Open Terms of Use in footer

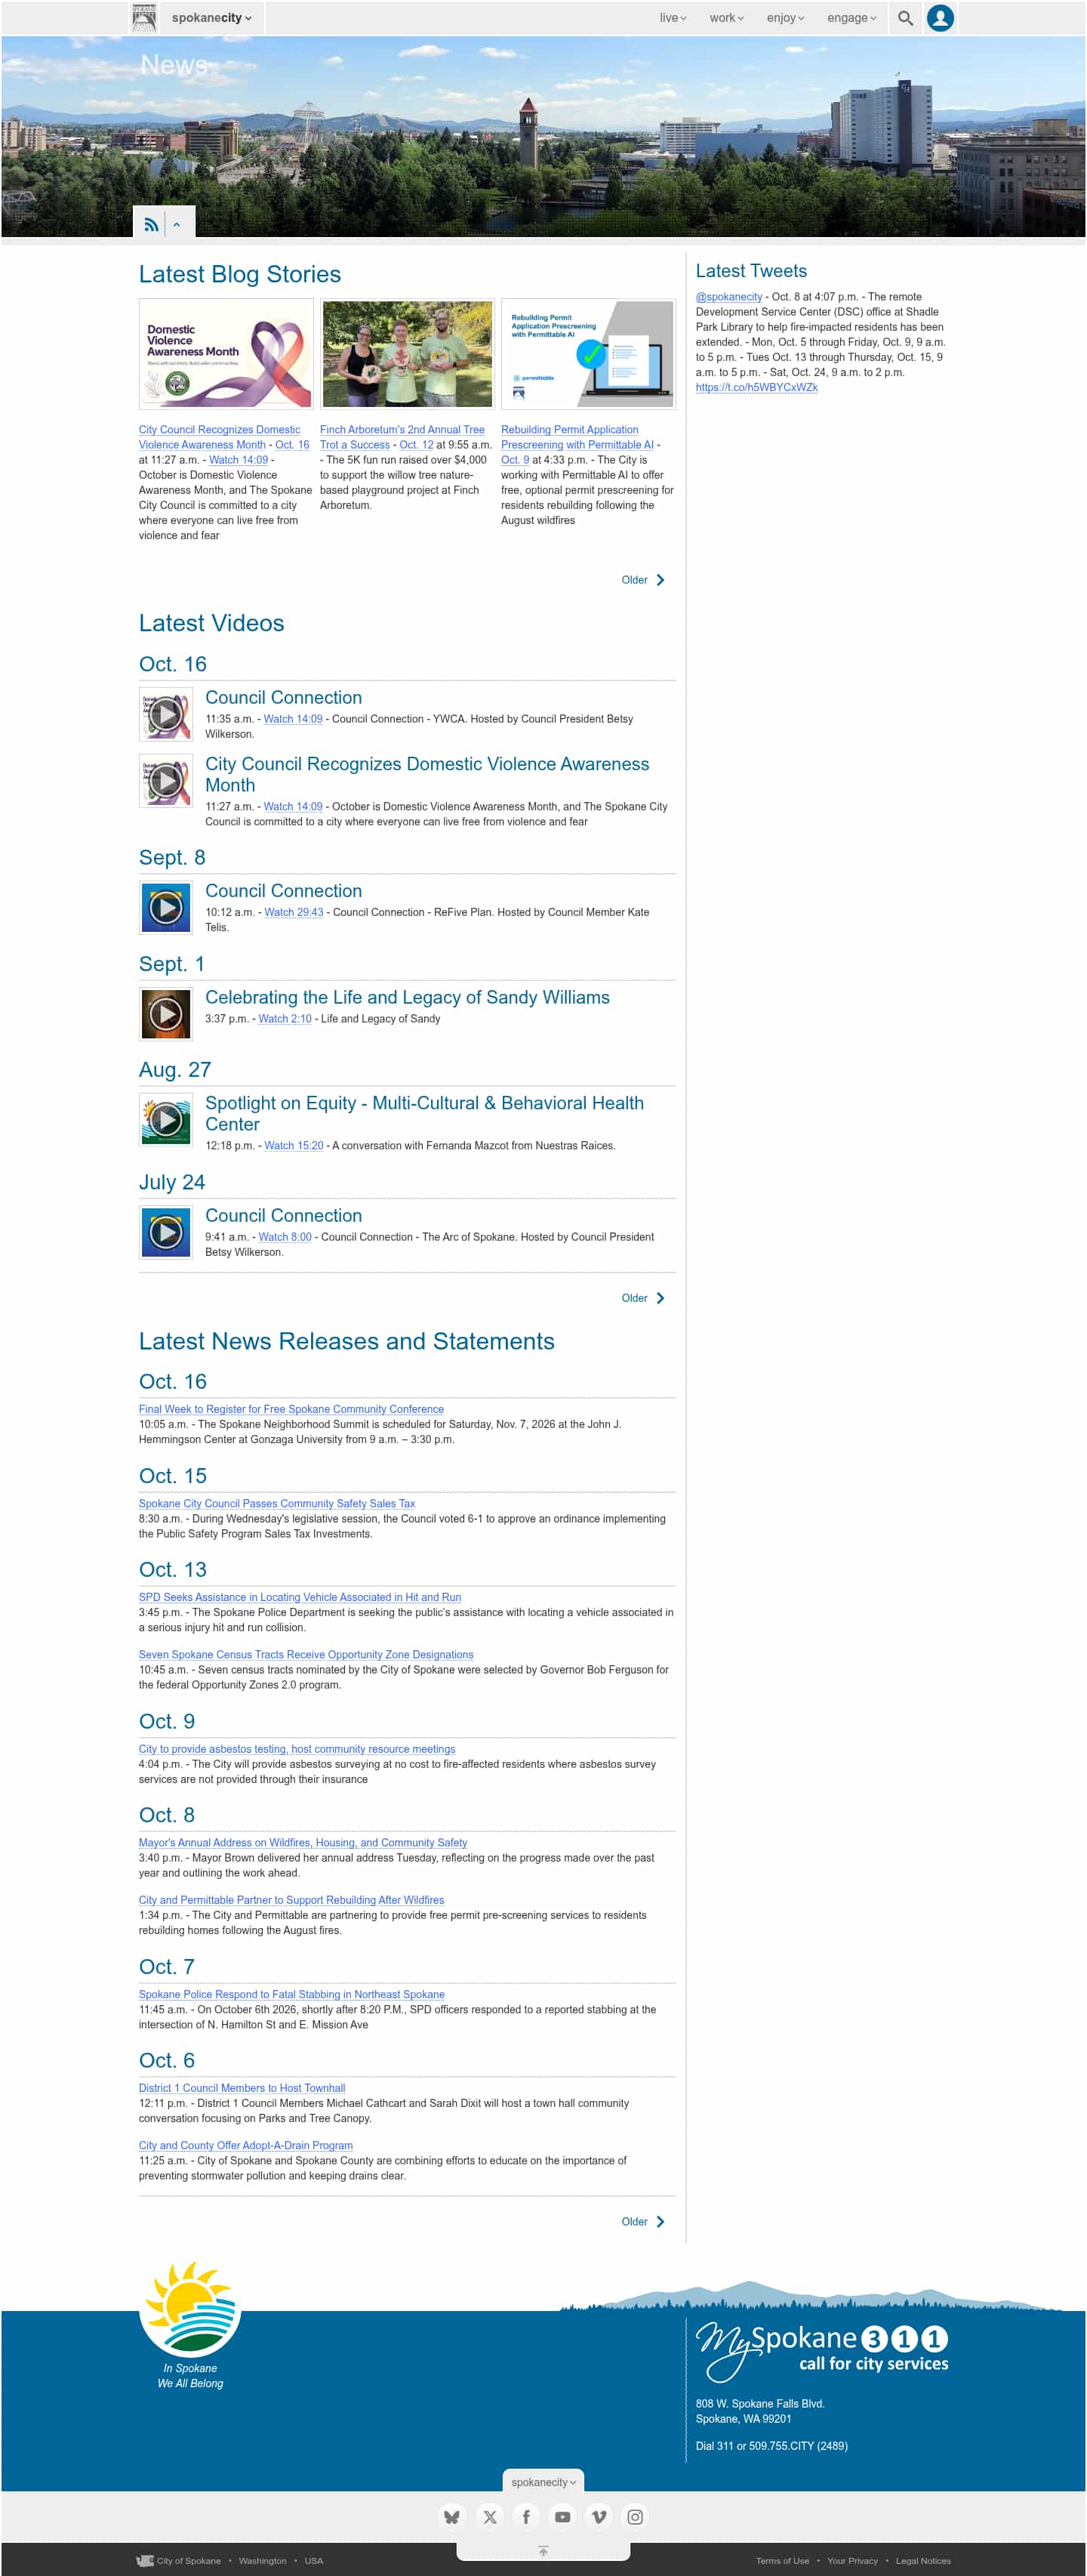point(782,2561)
